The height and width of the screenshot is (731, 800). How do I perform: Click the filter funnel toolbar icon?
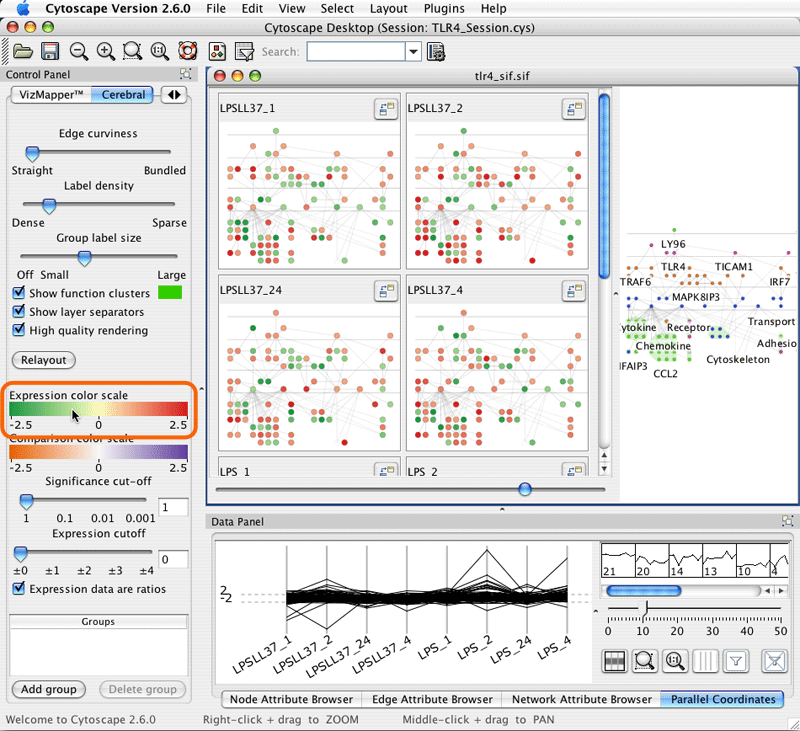tap(244, 52)
